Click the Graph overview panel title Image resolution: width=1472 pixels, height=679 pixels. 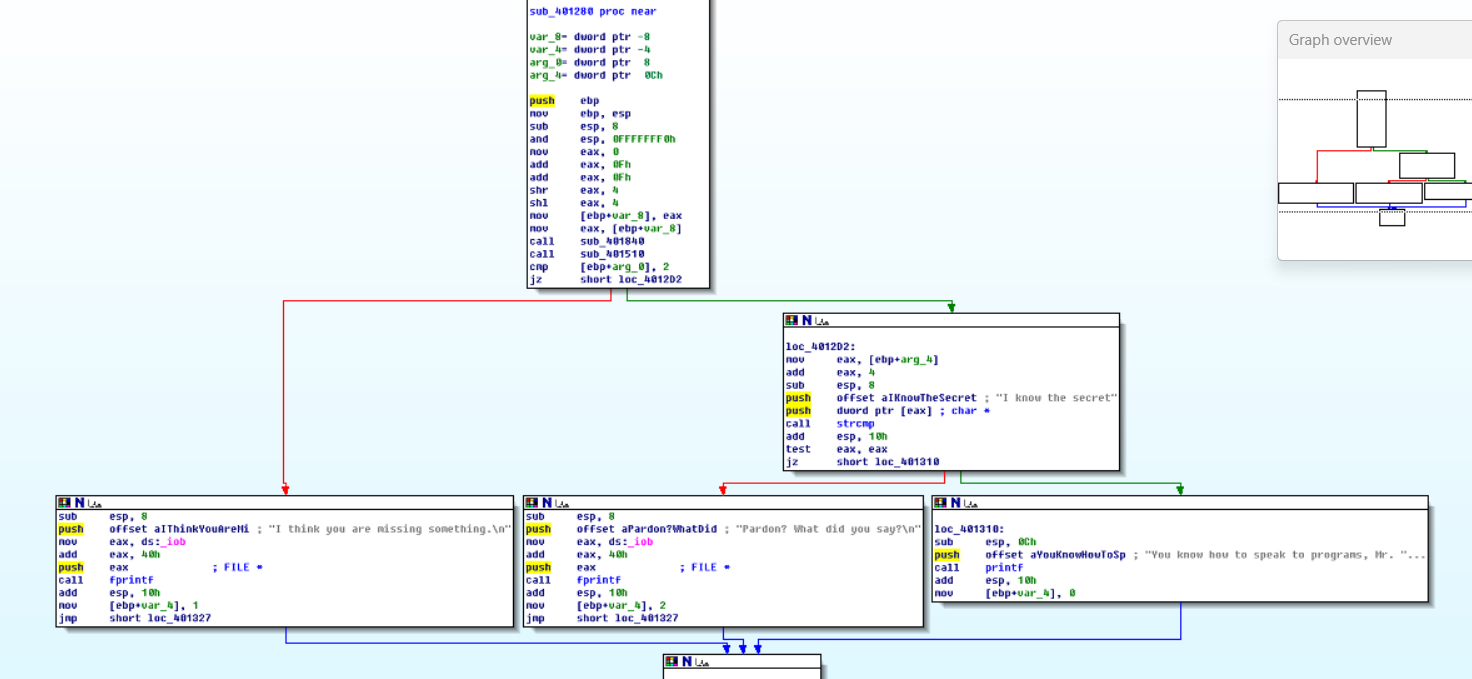[x=1340, y=40]
